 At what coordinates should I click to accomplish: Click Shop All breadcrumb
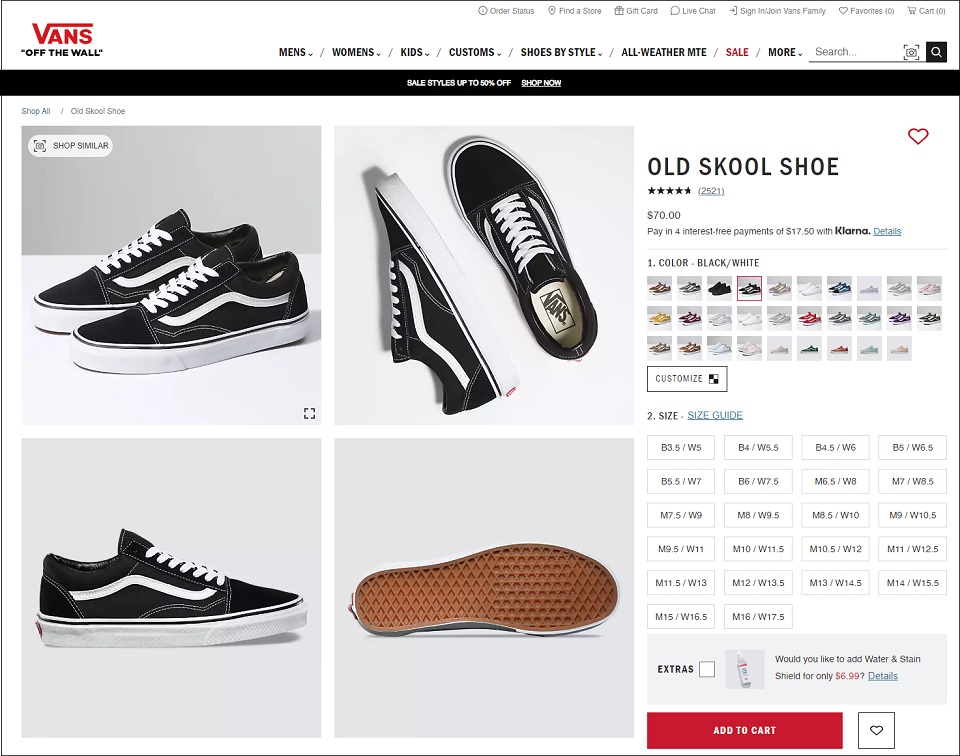coord(36,111)
